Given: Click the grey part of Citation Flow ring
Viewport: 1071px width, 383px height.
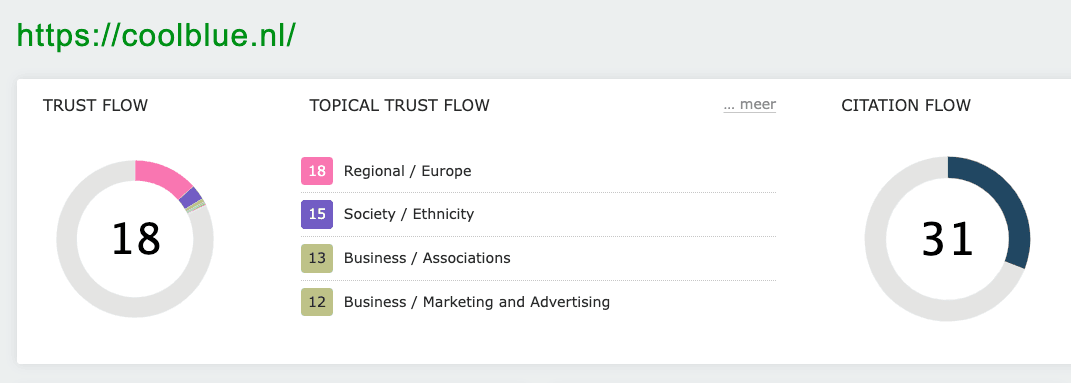Looking at the screenshot, I should pos(881,273).
